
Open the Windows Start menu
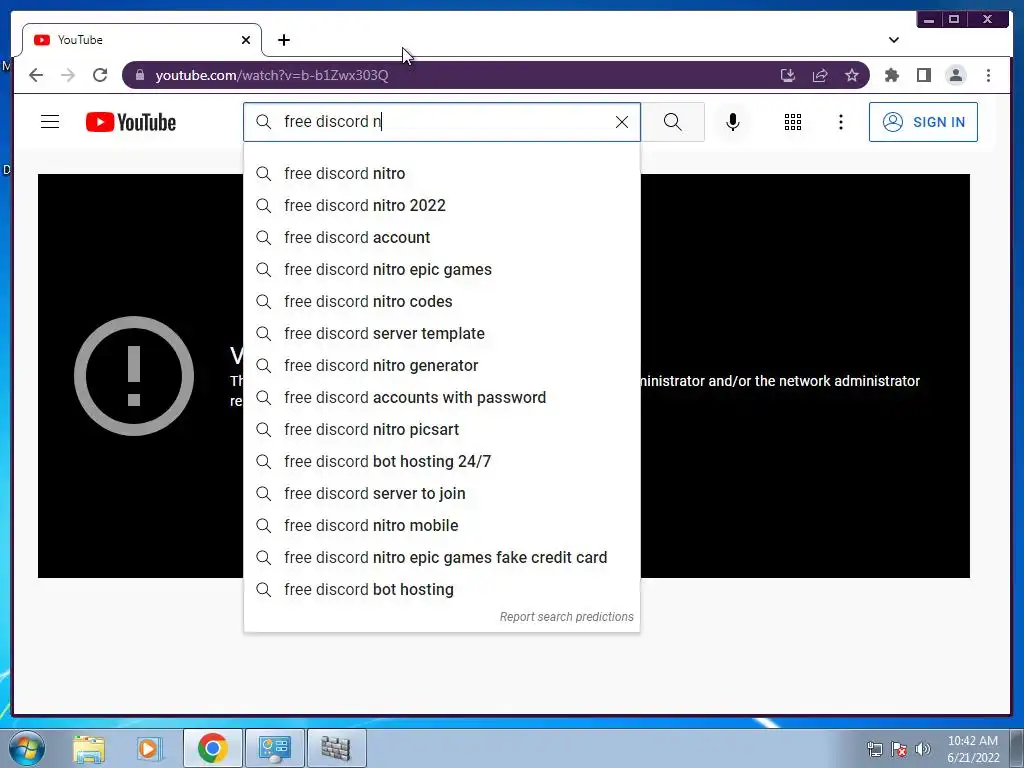[27, 749]
